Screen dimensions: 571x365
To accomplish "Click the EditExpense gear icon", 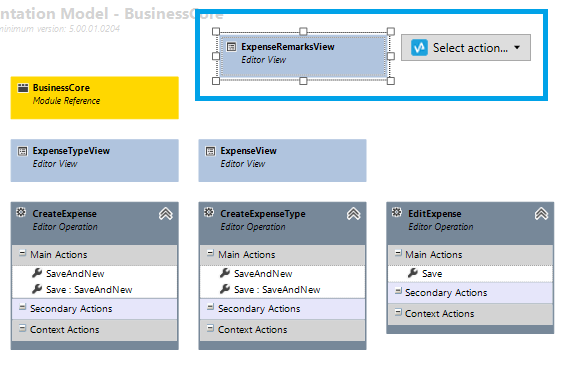I will pyautogui.click(x=397, y=212).
